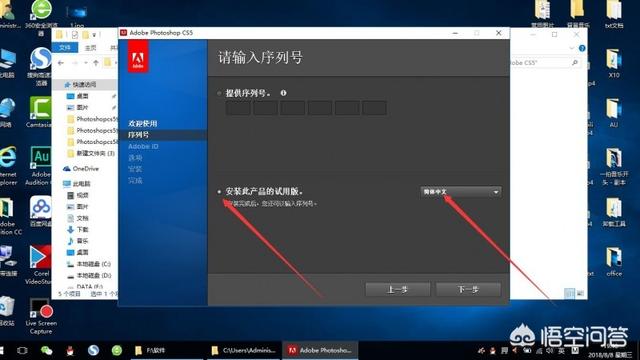640x360 pixels.
Task: Select the office desktop folder
Action: (614, 262)
